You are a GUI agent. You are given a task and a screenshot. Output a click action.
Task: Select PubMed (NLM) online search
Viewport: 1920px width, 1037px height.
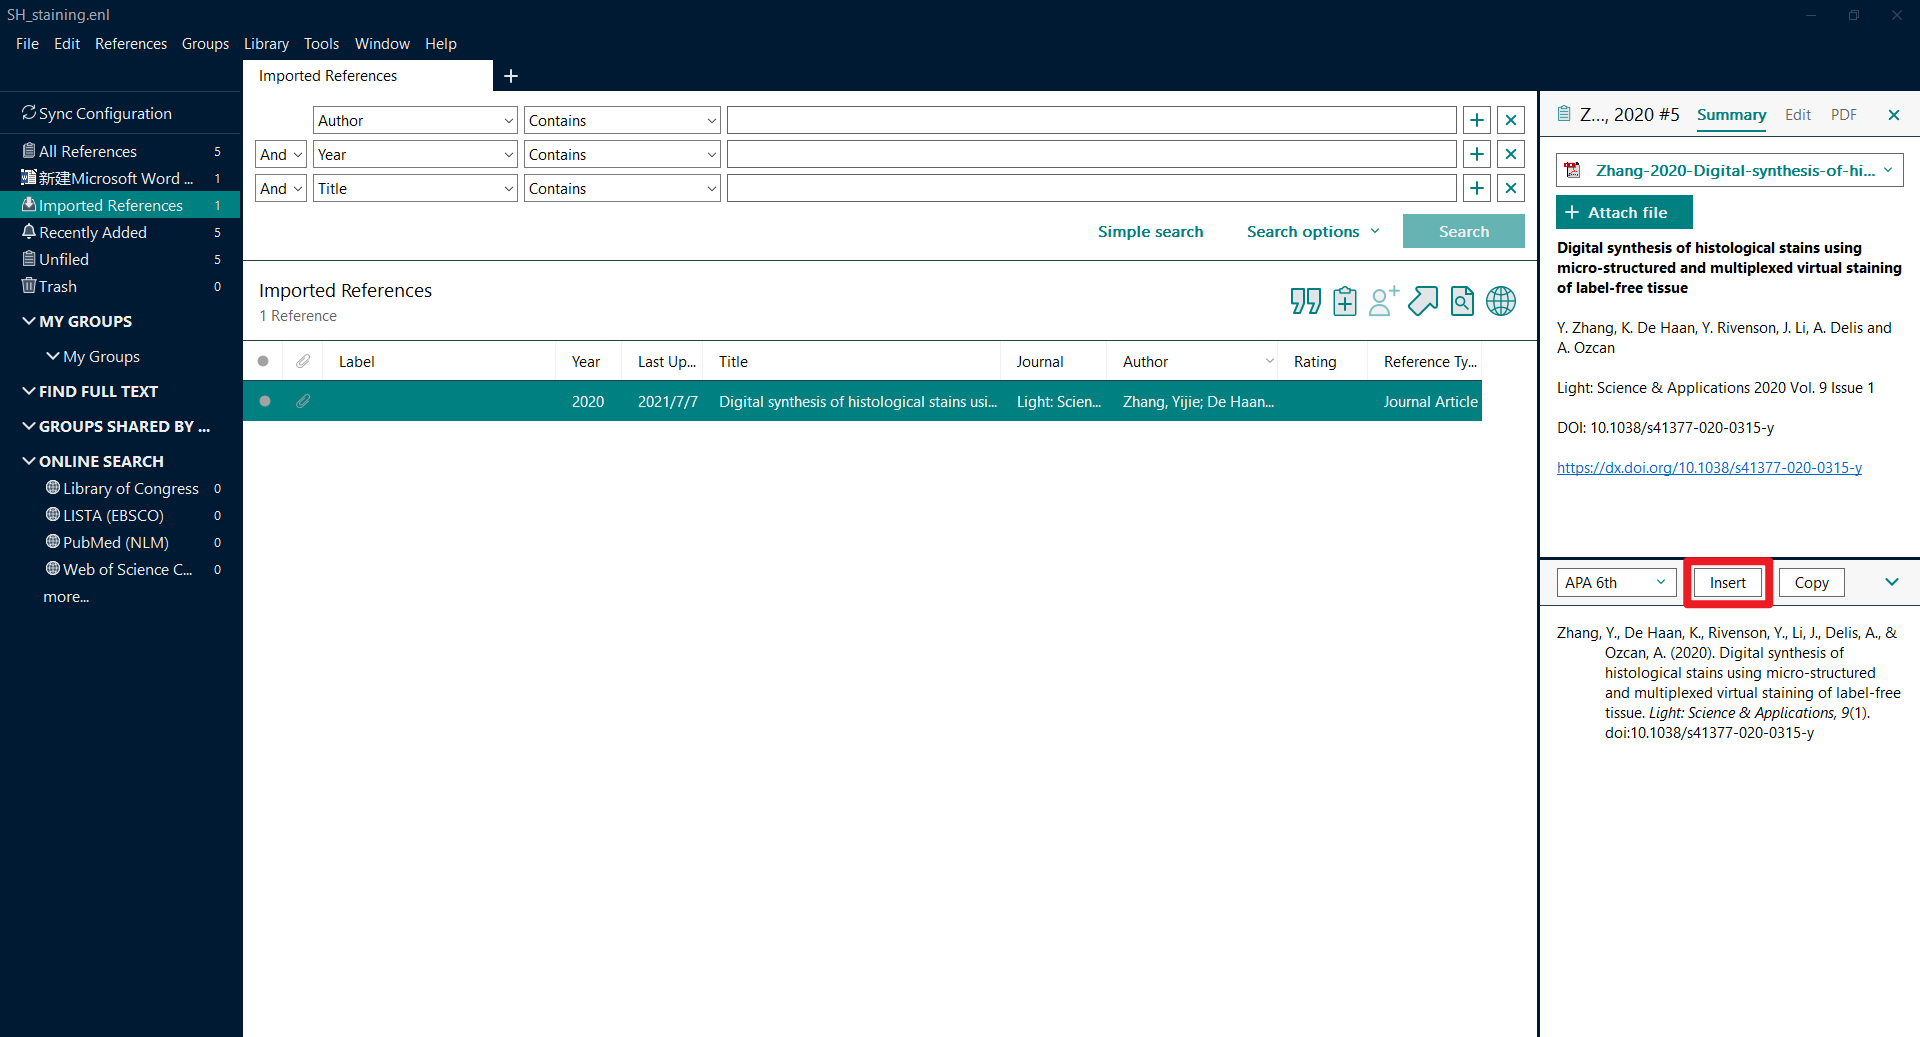pos(116,542)
